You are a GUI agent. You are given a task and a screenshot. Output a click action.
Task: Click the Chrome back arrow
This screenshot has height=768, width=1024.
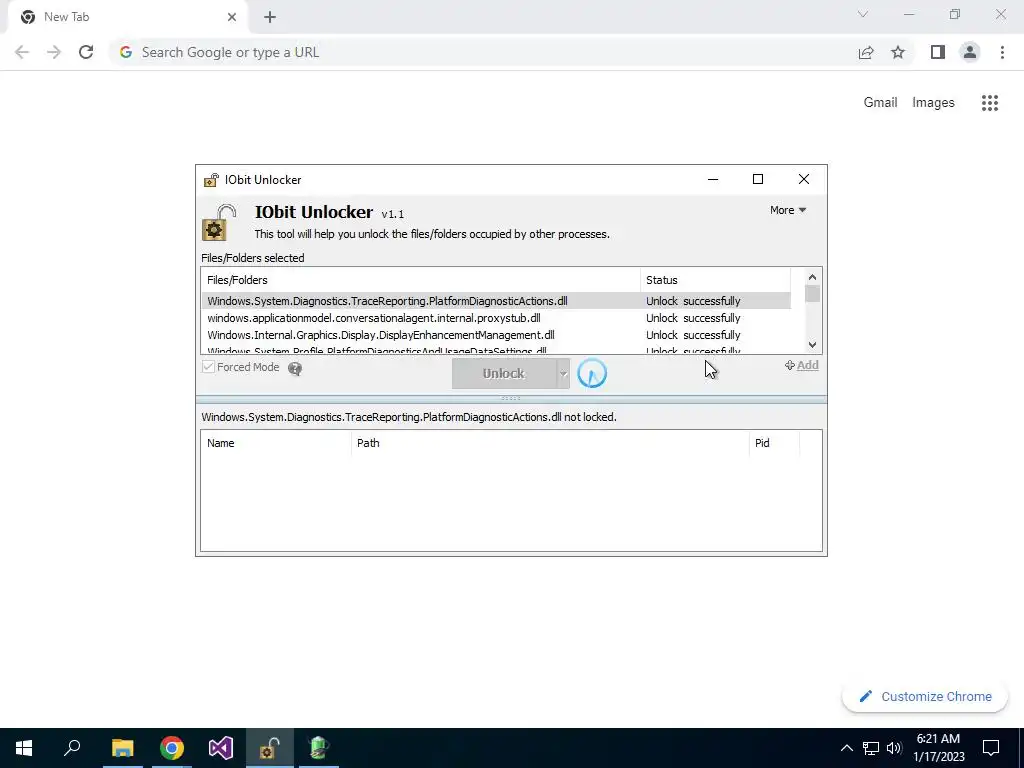22,52
